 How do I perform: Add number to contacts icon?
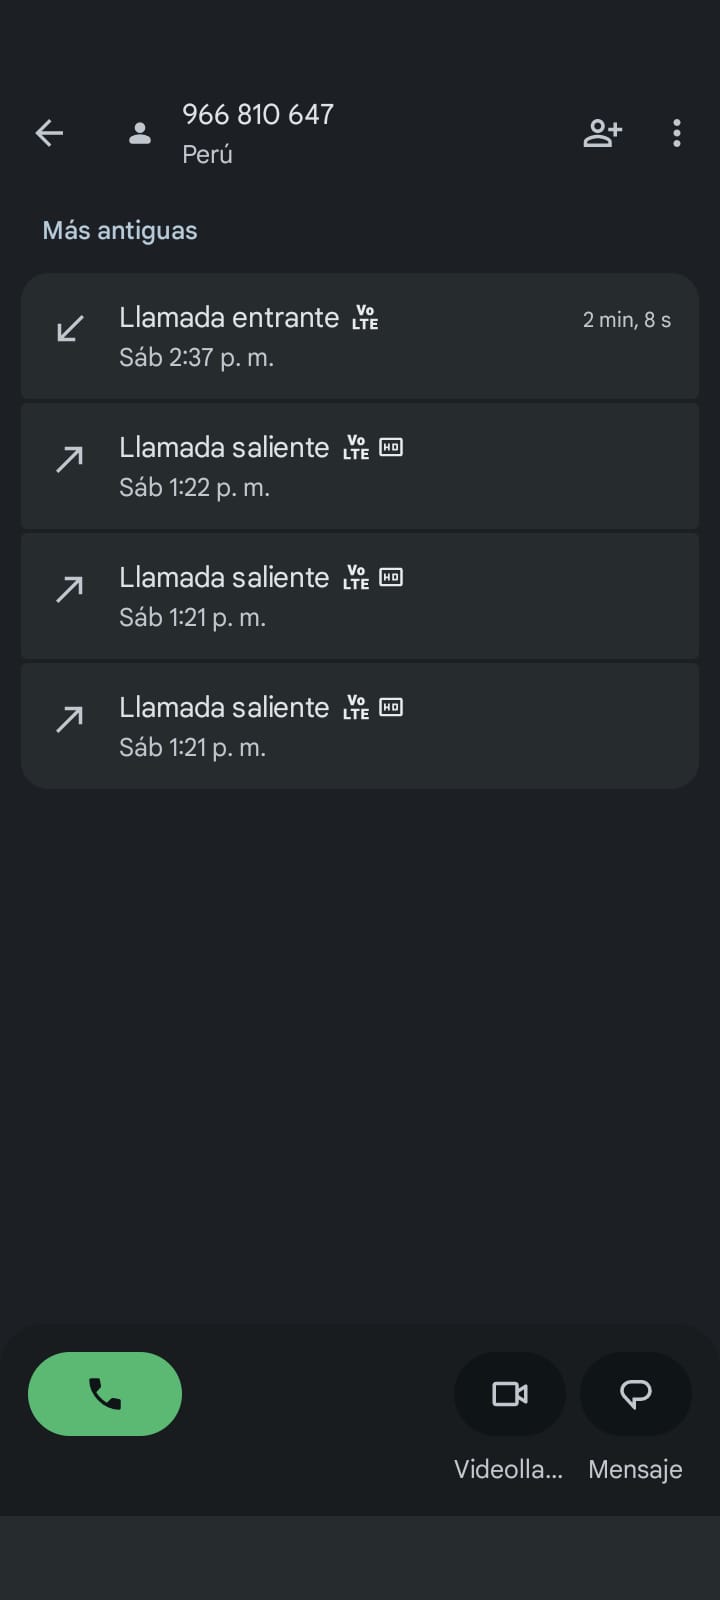(x=602, y=133)
